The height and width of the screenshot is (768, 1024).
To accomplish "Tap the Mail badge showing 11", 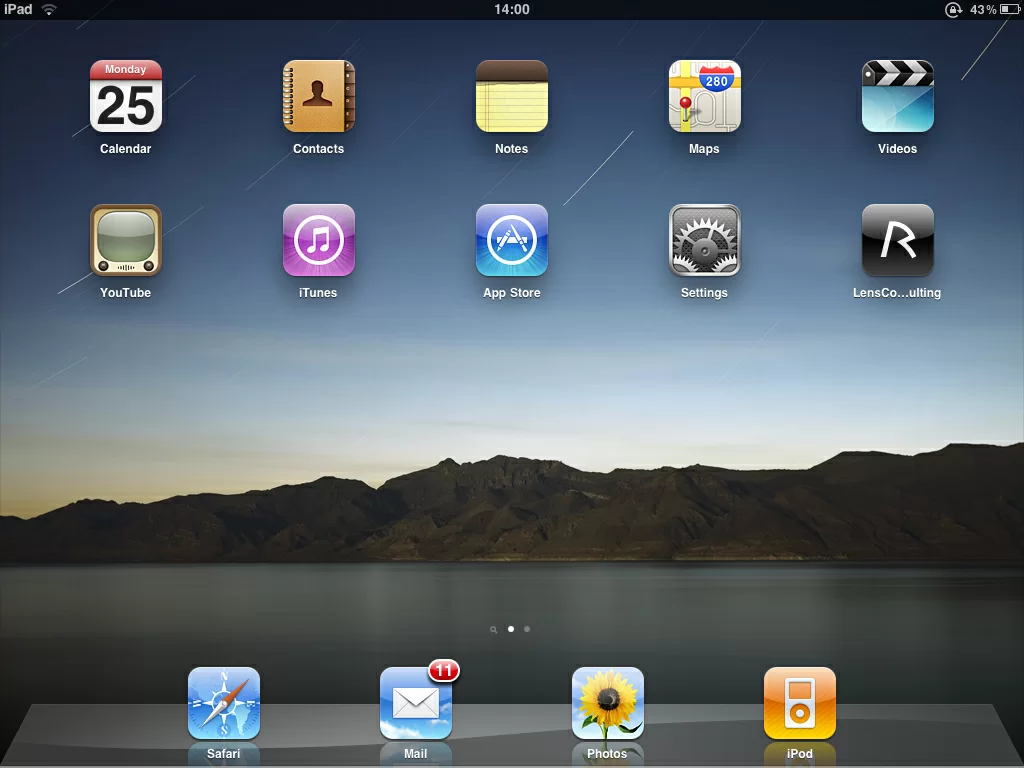I will pos(444,671).
